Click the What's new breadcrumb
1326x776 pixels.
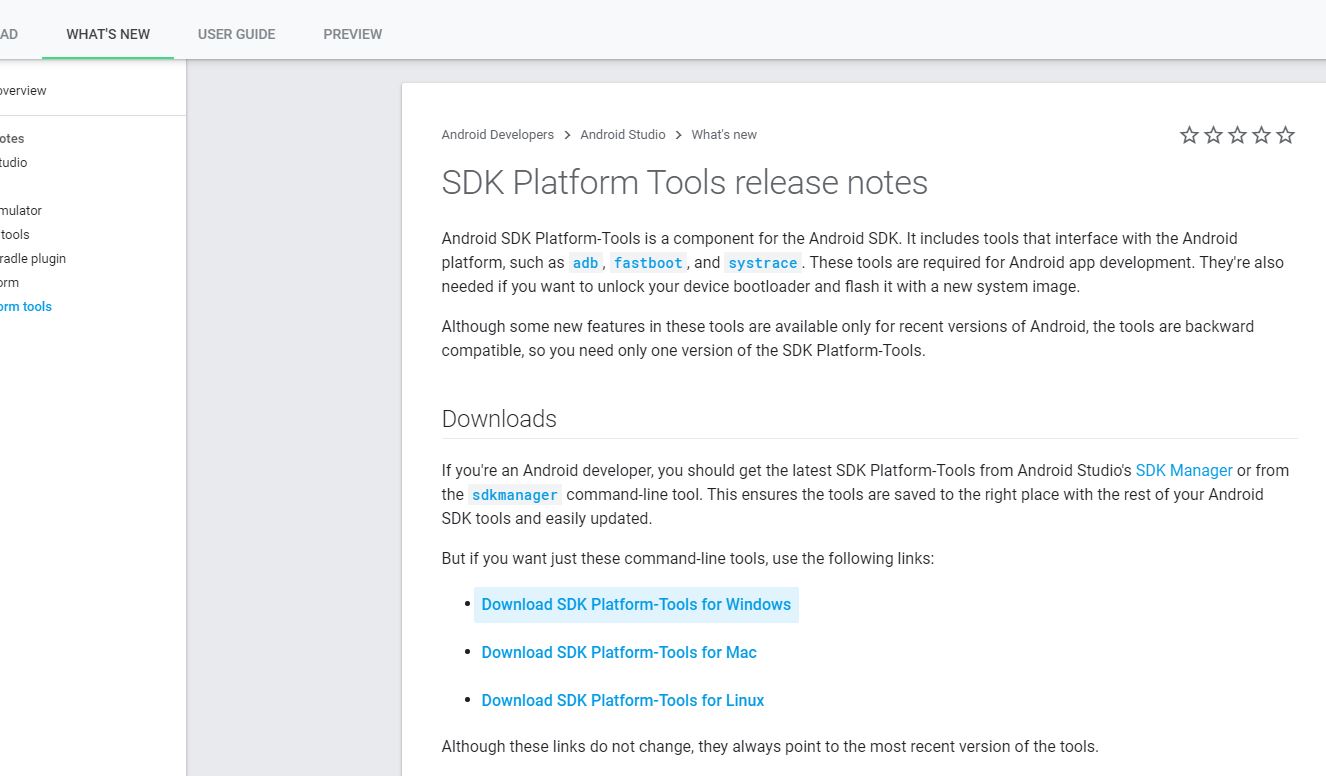(724, 135)
